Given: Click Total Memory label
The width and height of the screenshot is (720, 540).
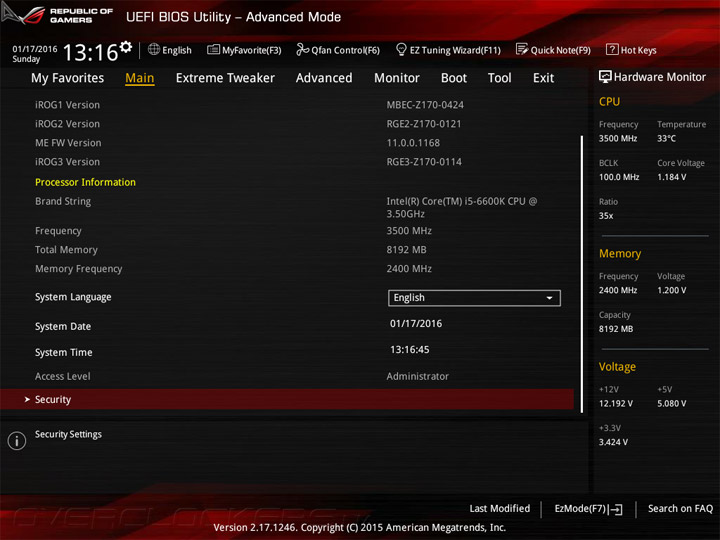Looking at the screenshot, I should pos(66,250).
